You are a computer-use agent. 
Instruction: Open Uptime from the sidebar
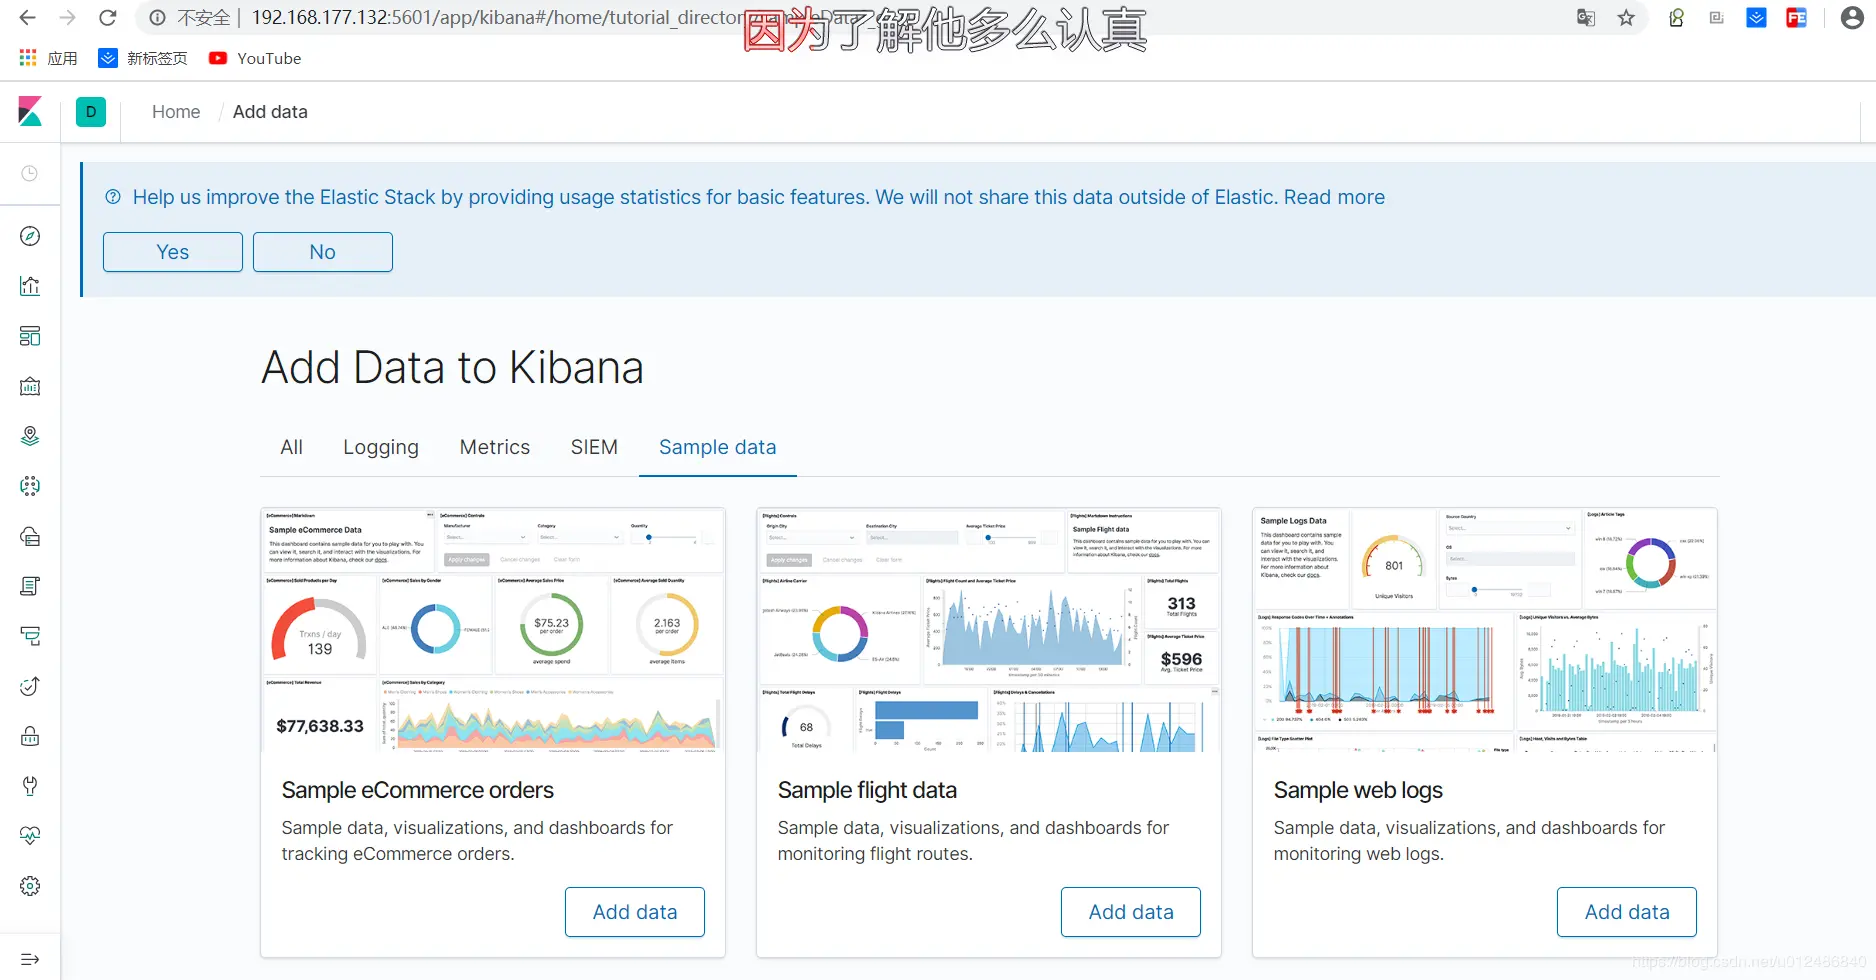(x=30, y=686)
